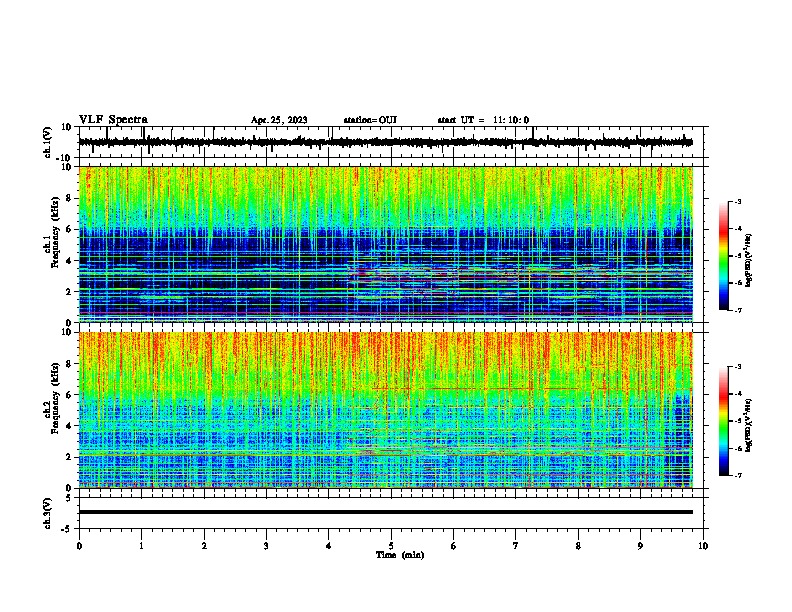Select the date text "Apr. 25, 2023"
Image resolution: width=792 pixels, height=612 pixels.
(279, 120)
